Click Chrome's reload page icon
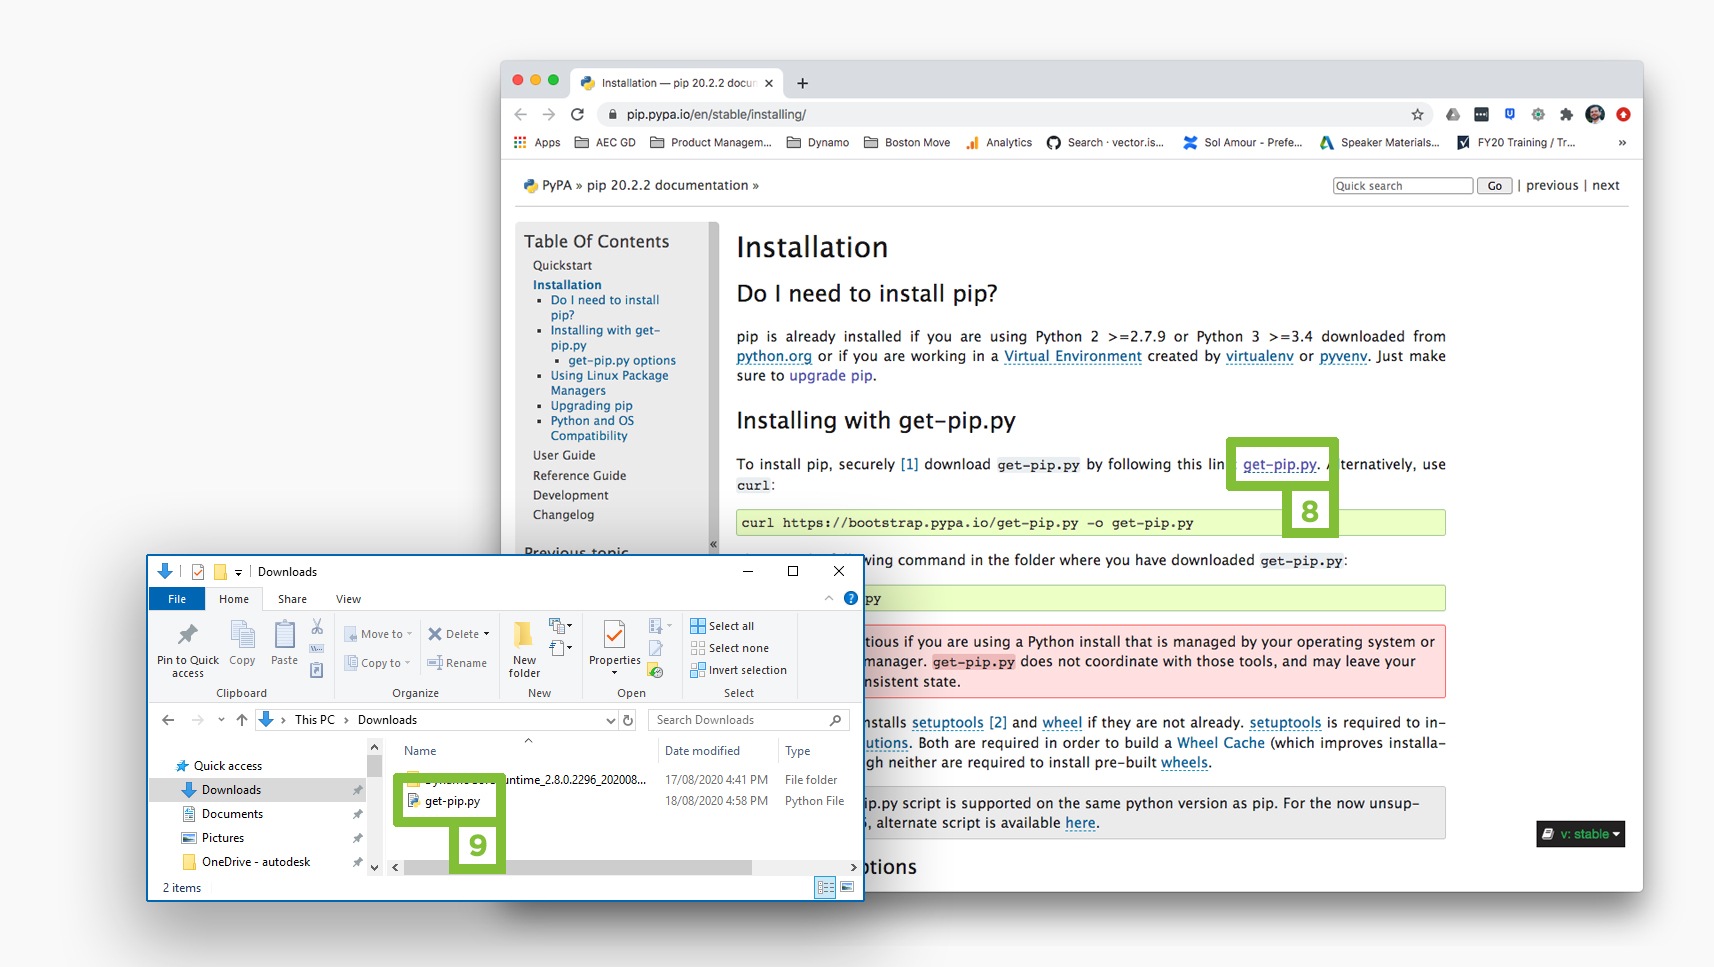This screenshot has width=1714, height=967. (577, 114)
